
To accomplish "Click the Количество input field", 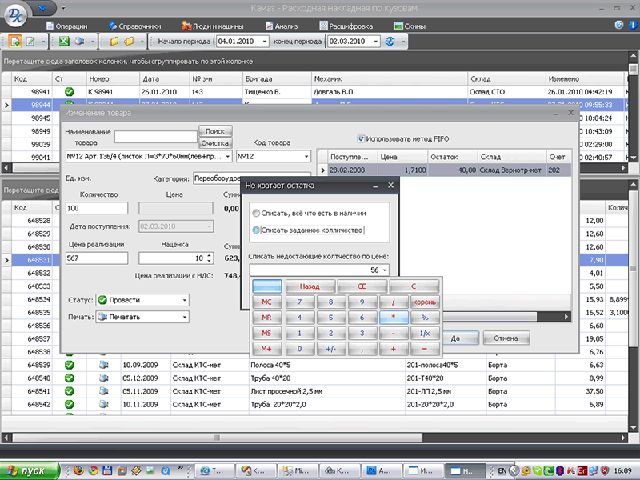I will [x=97, y=208].
